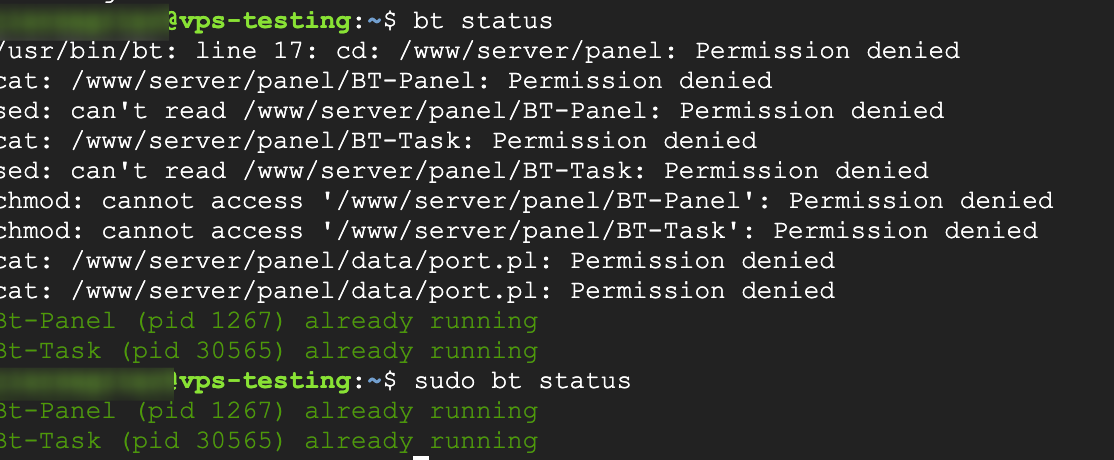Click the terminal cursor block at bottom
Screen dimensions: 1114x460
(421, 458)
